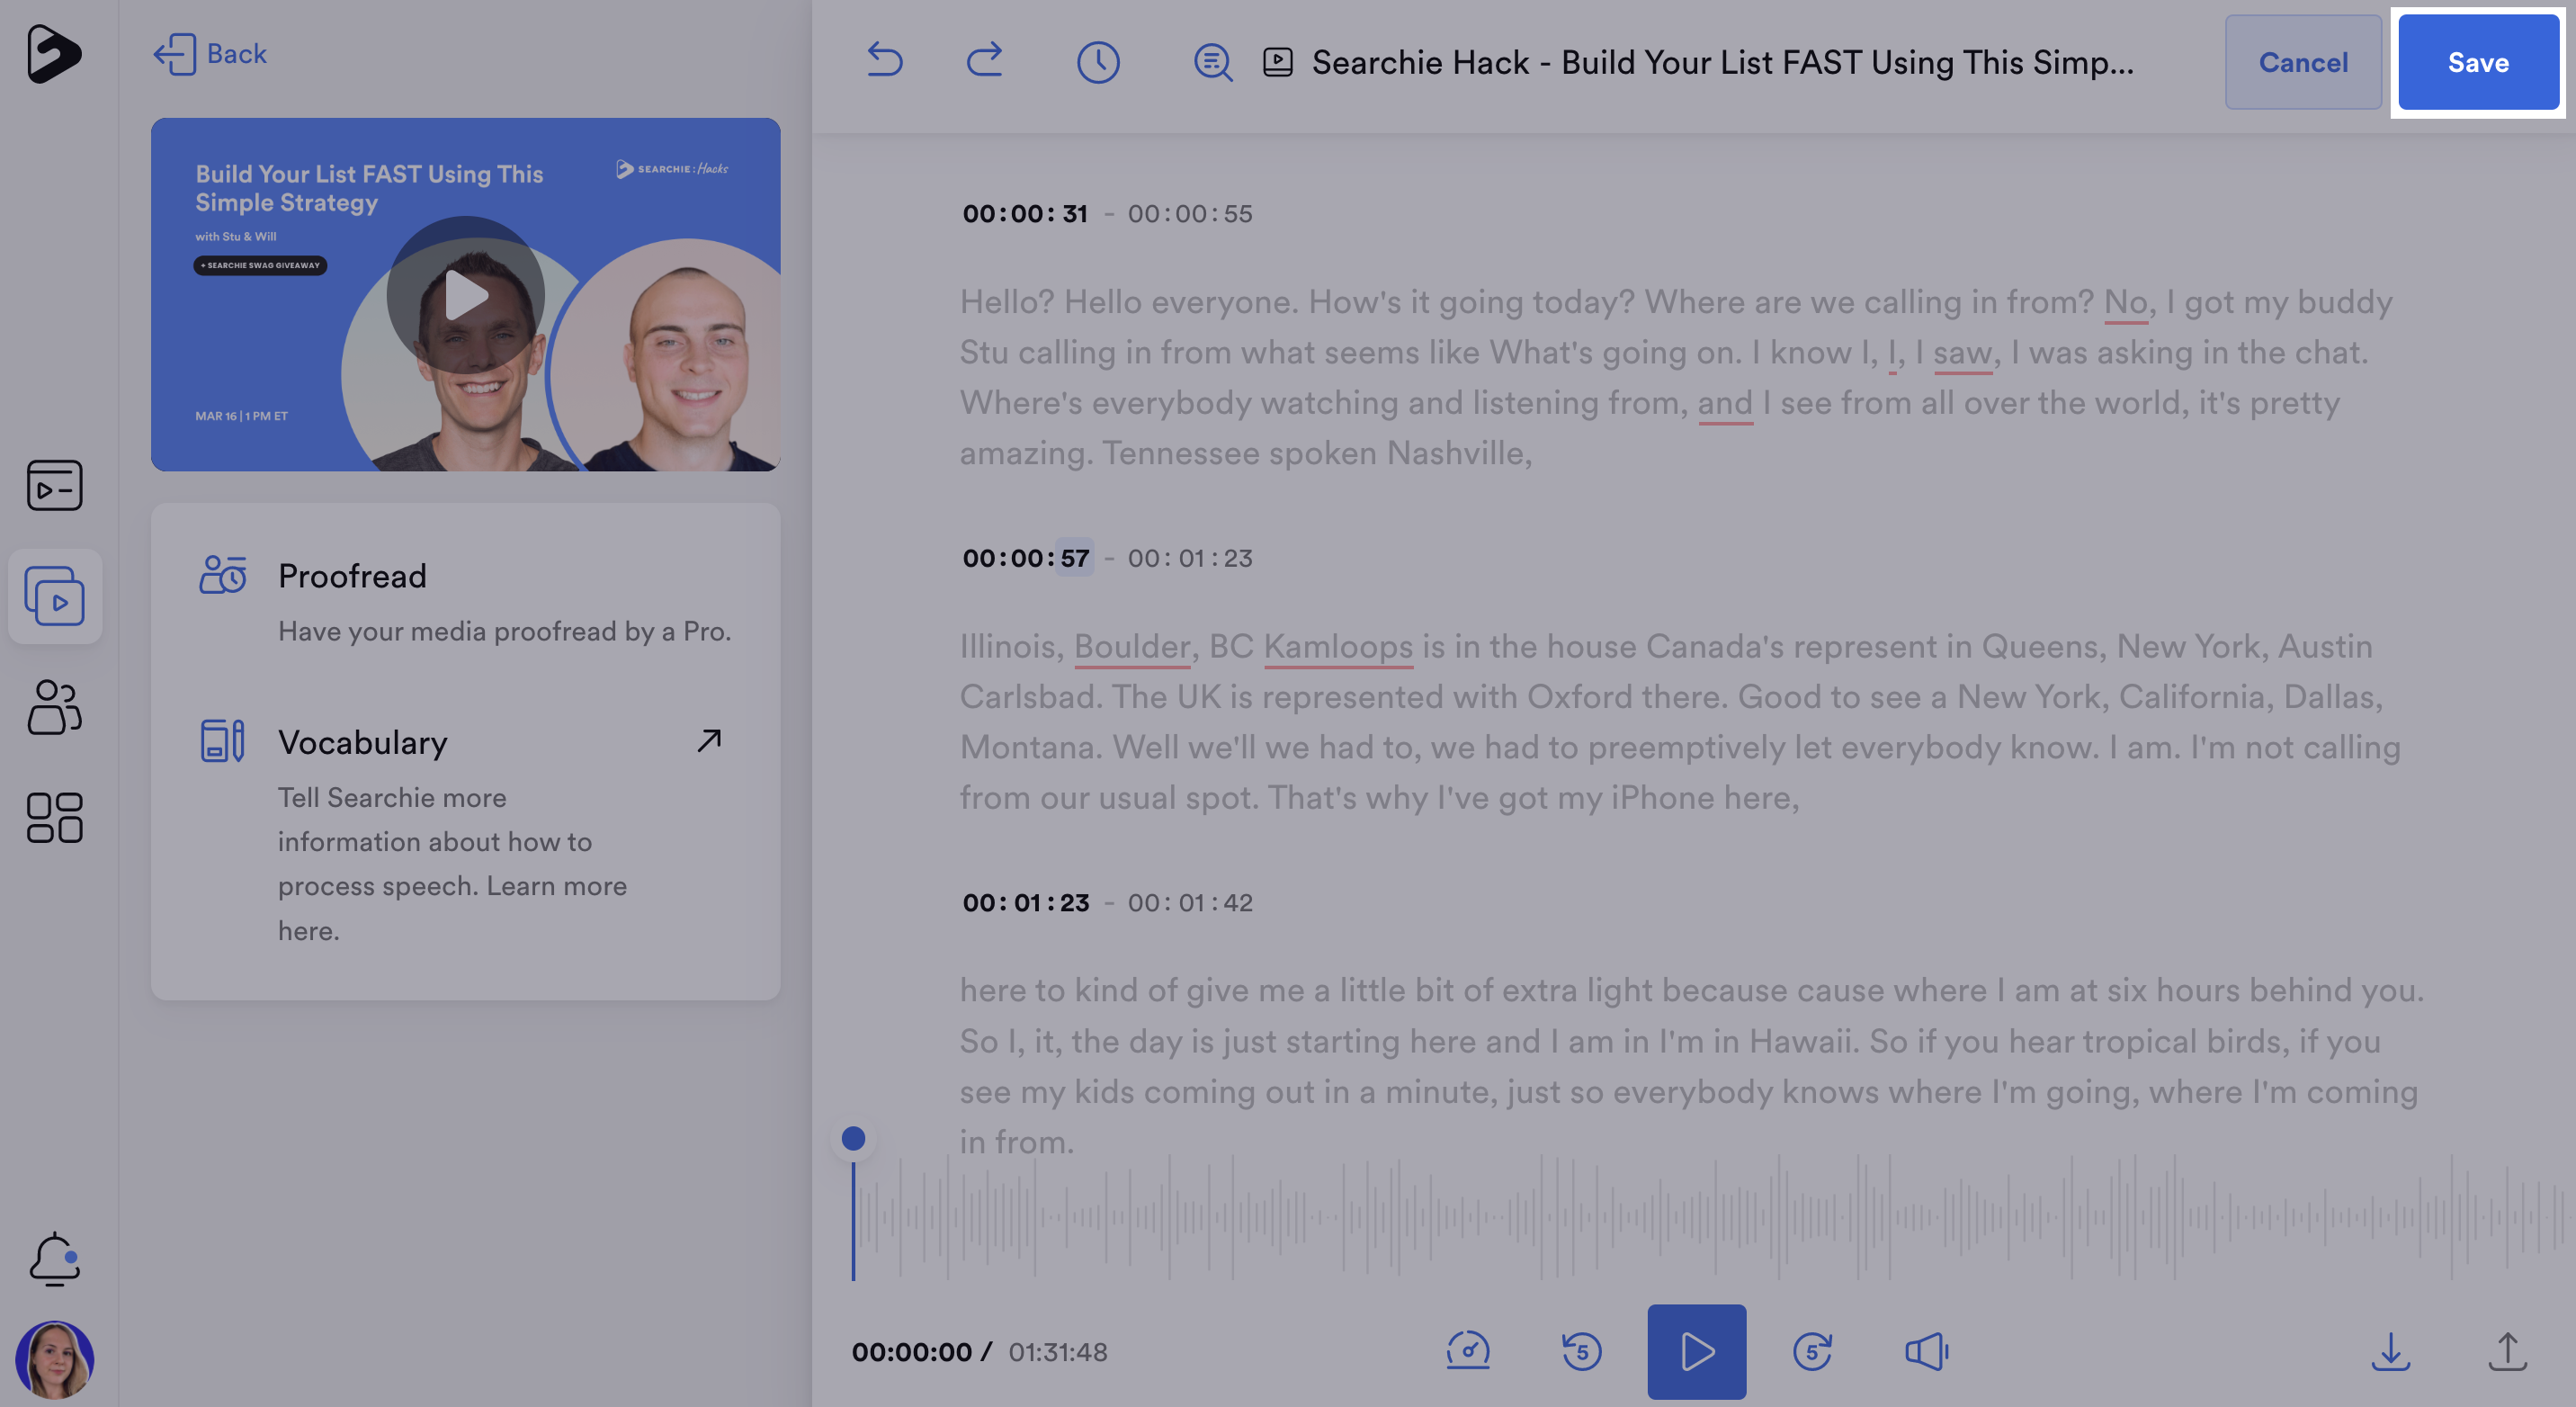Redo the transcript edit
Viewport: 2576px width, 1407px height.
point(984,61)
